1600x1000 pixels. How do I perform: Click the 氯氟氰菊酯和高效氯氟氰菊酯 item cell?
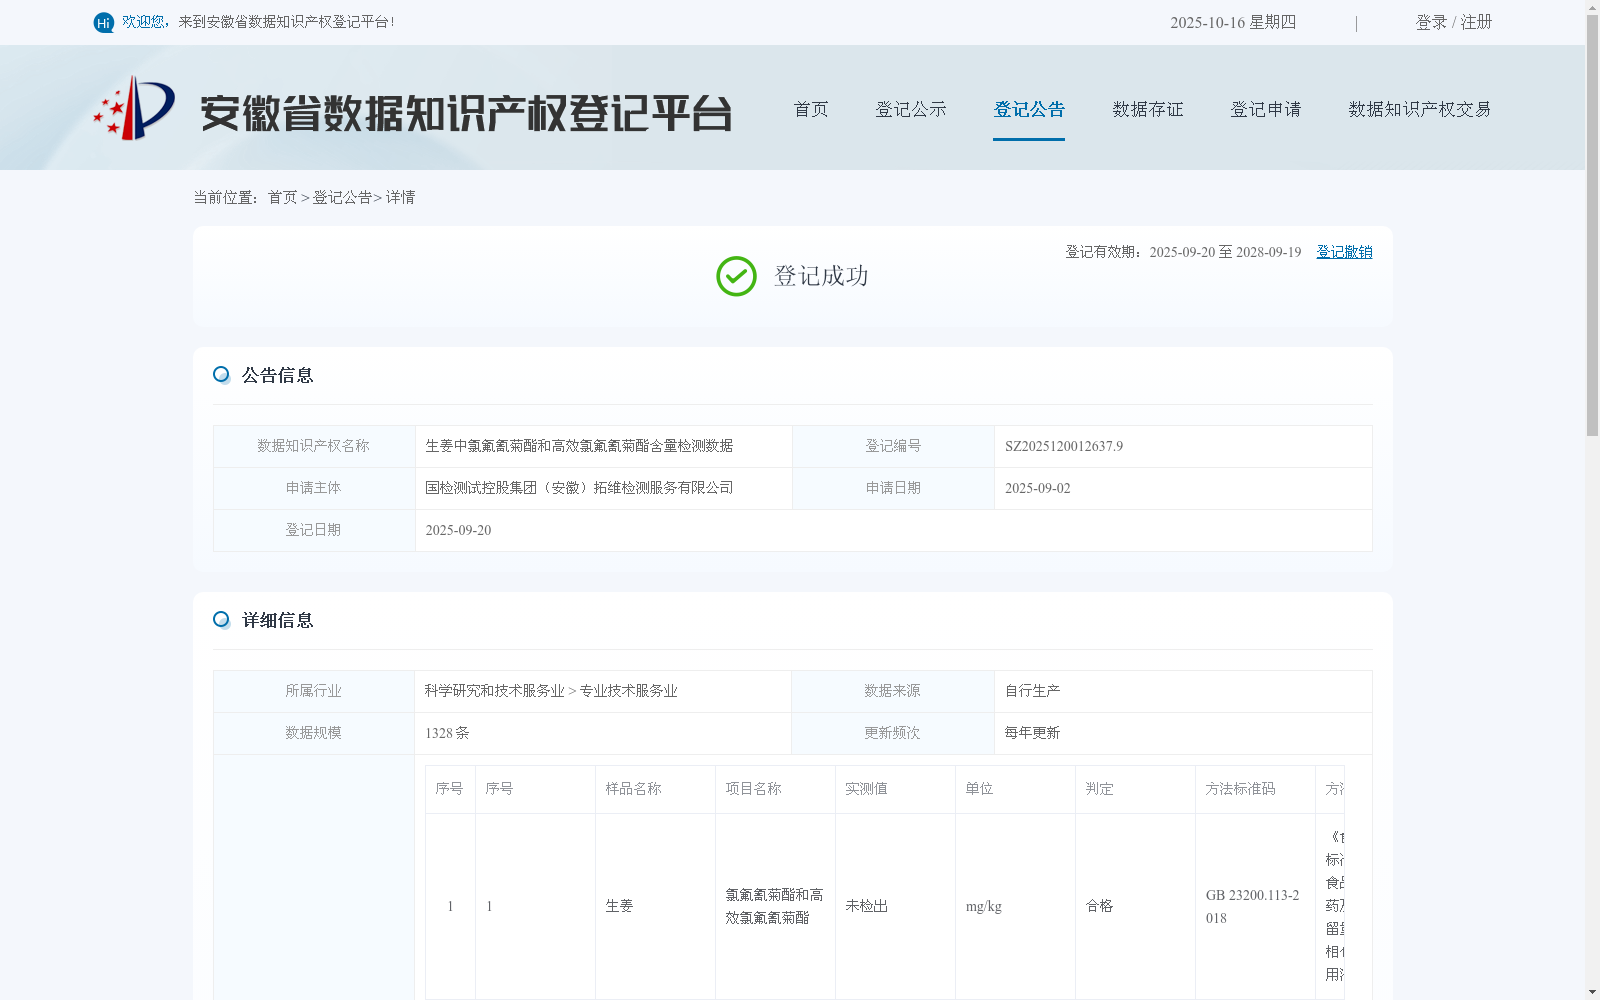(x=774, y=906)
